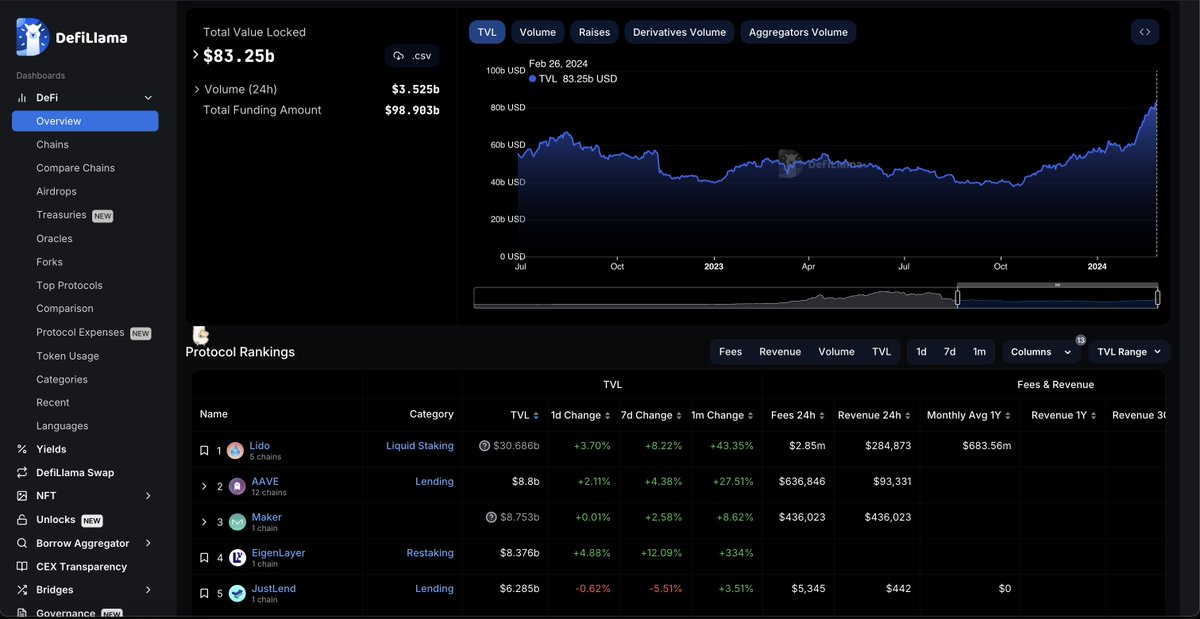Expand the AAVE row child protocols
The width and height of the screenshot is (1200, 619).
click(x=204, y=487)
